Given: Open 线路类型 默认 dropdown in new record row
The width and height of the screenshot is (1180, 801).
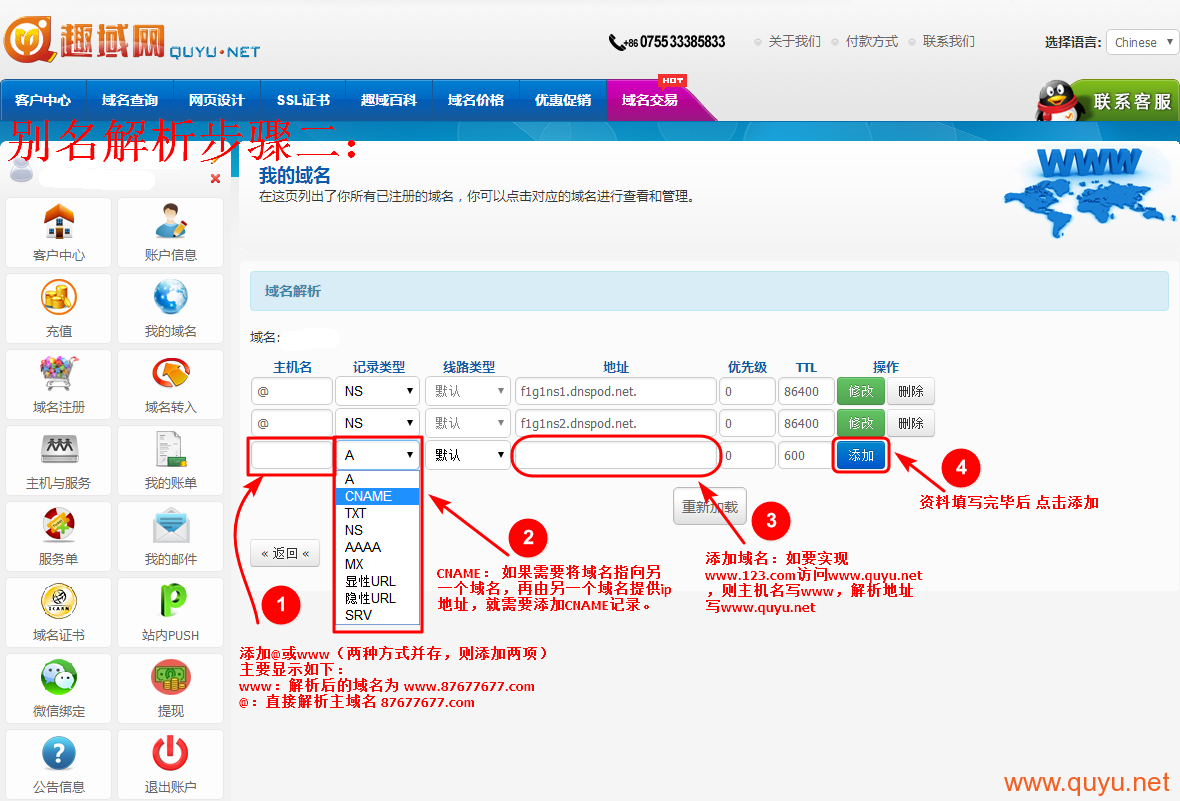Looking at the screenshot, I should point(468,455).
